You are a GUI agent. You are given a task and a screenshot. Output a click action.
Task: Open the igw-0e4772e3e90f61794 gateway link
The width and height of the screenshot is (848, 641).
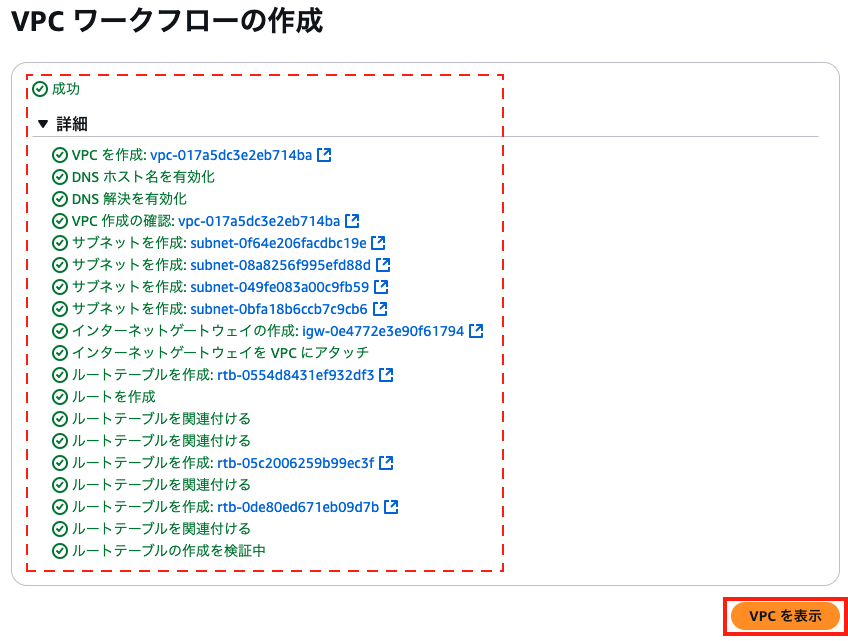click(x=383, y=331)
